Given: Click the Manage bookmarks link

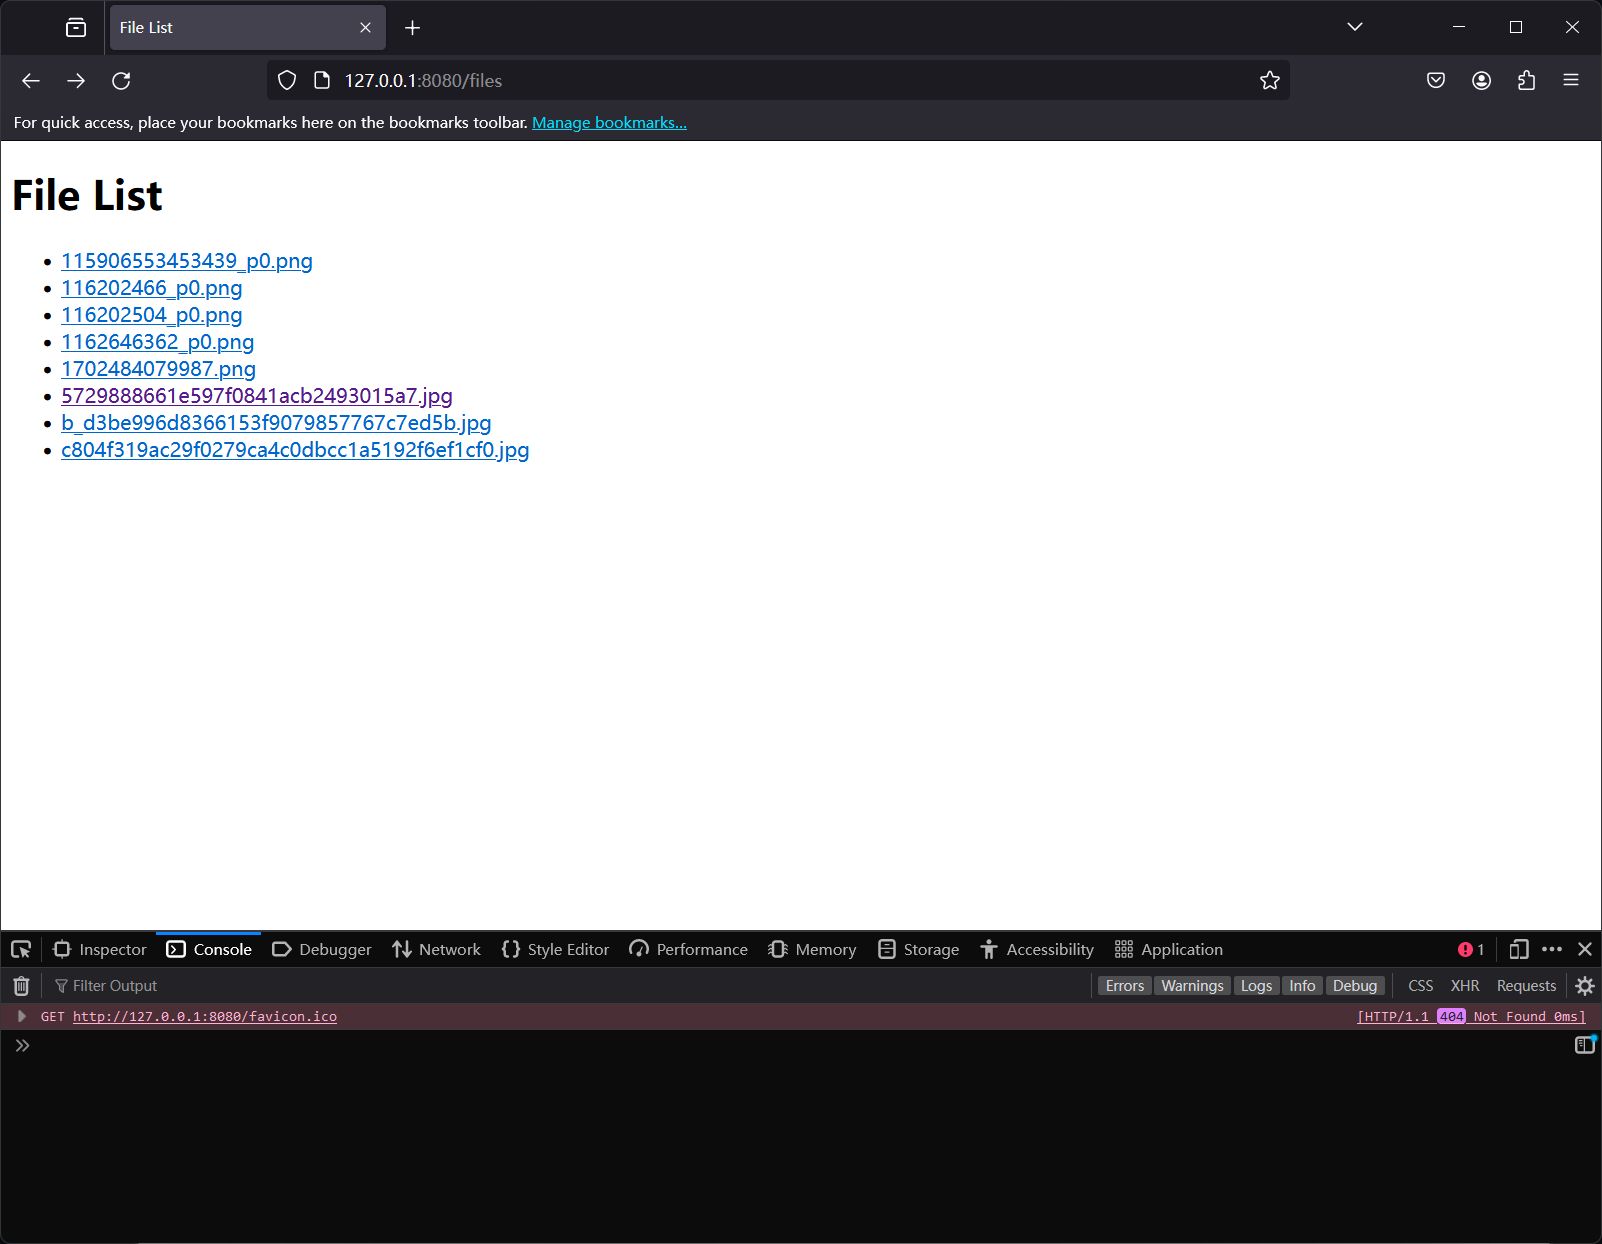Looking at the screenshot, I should point(609,123).
